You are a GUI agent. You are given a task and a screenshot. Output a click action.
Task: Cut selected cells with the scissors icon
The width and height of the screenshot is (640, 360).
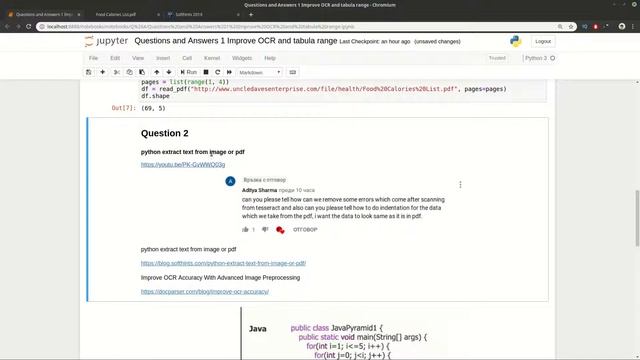point(117,72)
